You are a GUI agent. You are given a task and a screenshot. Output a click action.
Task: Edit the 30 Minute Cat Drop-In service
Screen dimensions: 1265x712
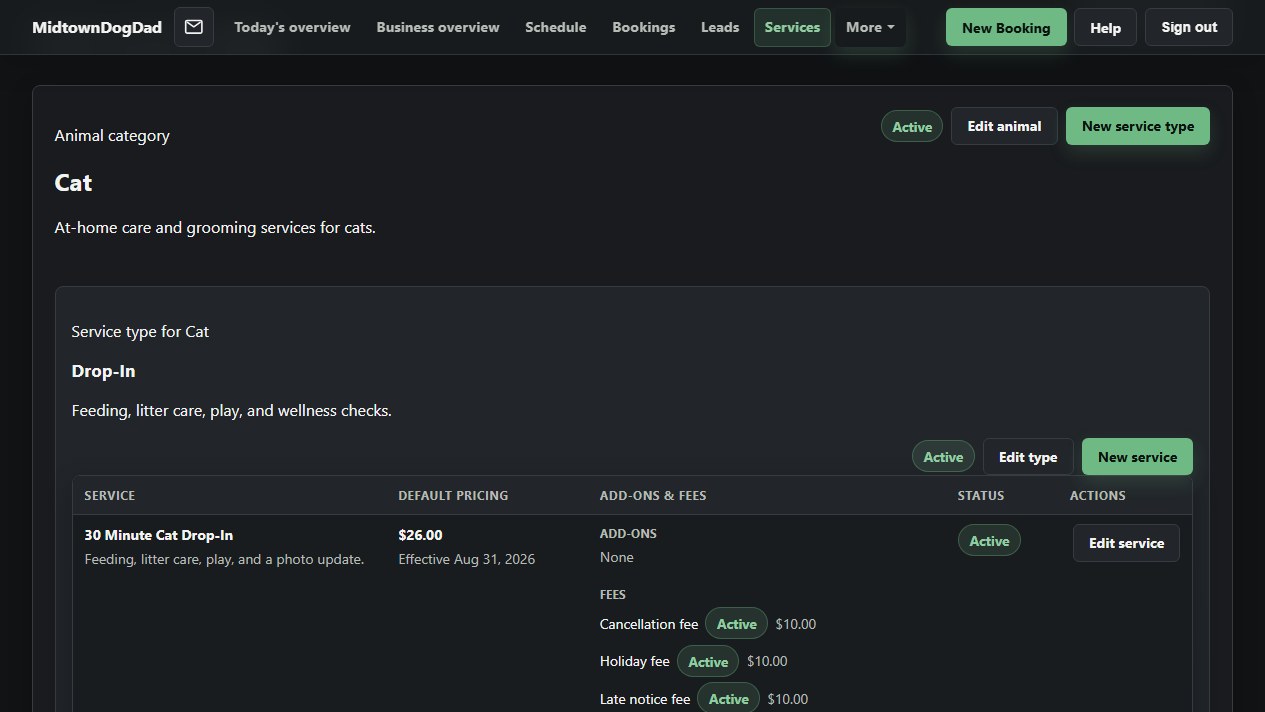[x=1126, y=543]
